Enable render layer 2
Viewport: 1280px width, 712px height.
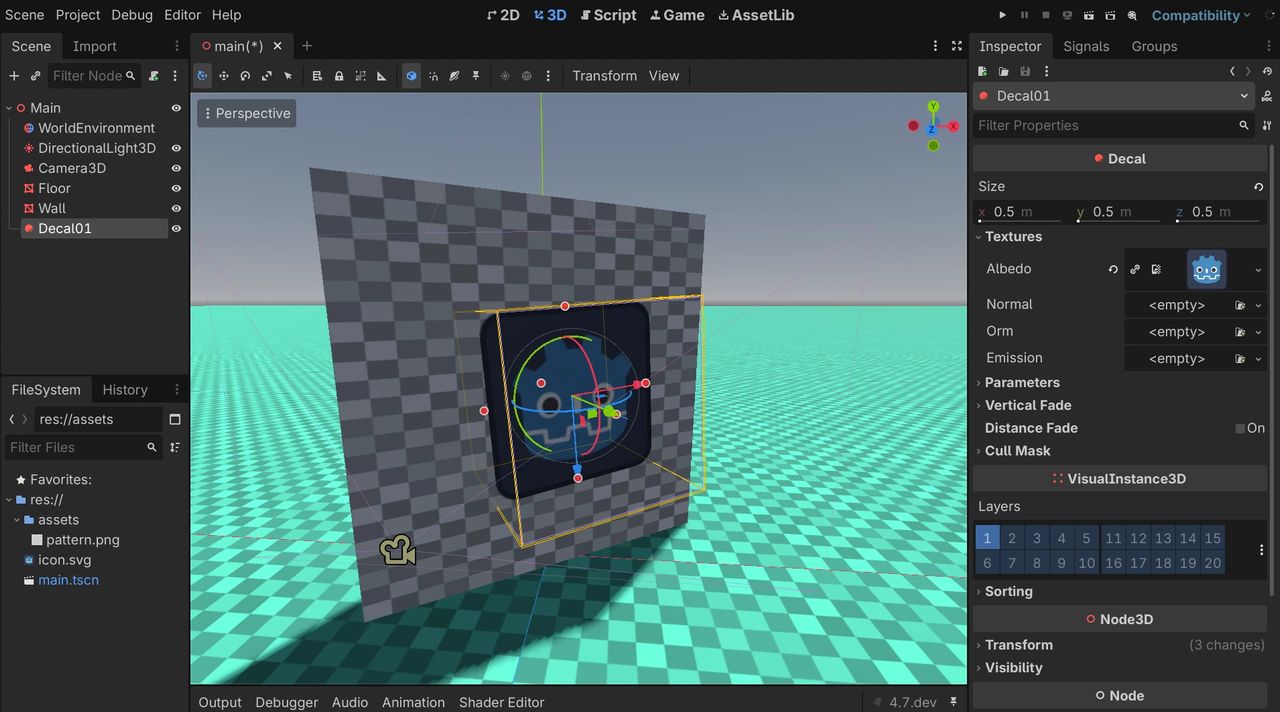click(x=1012, y=538)
